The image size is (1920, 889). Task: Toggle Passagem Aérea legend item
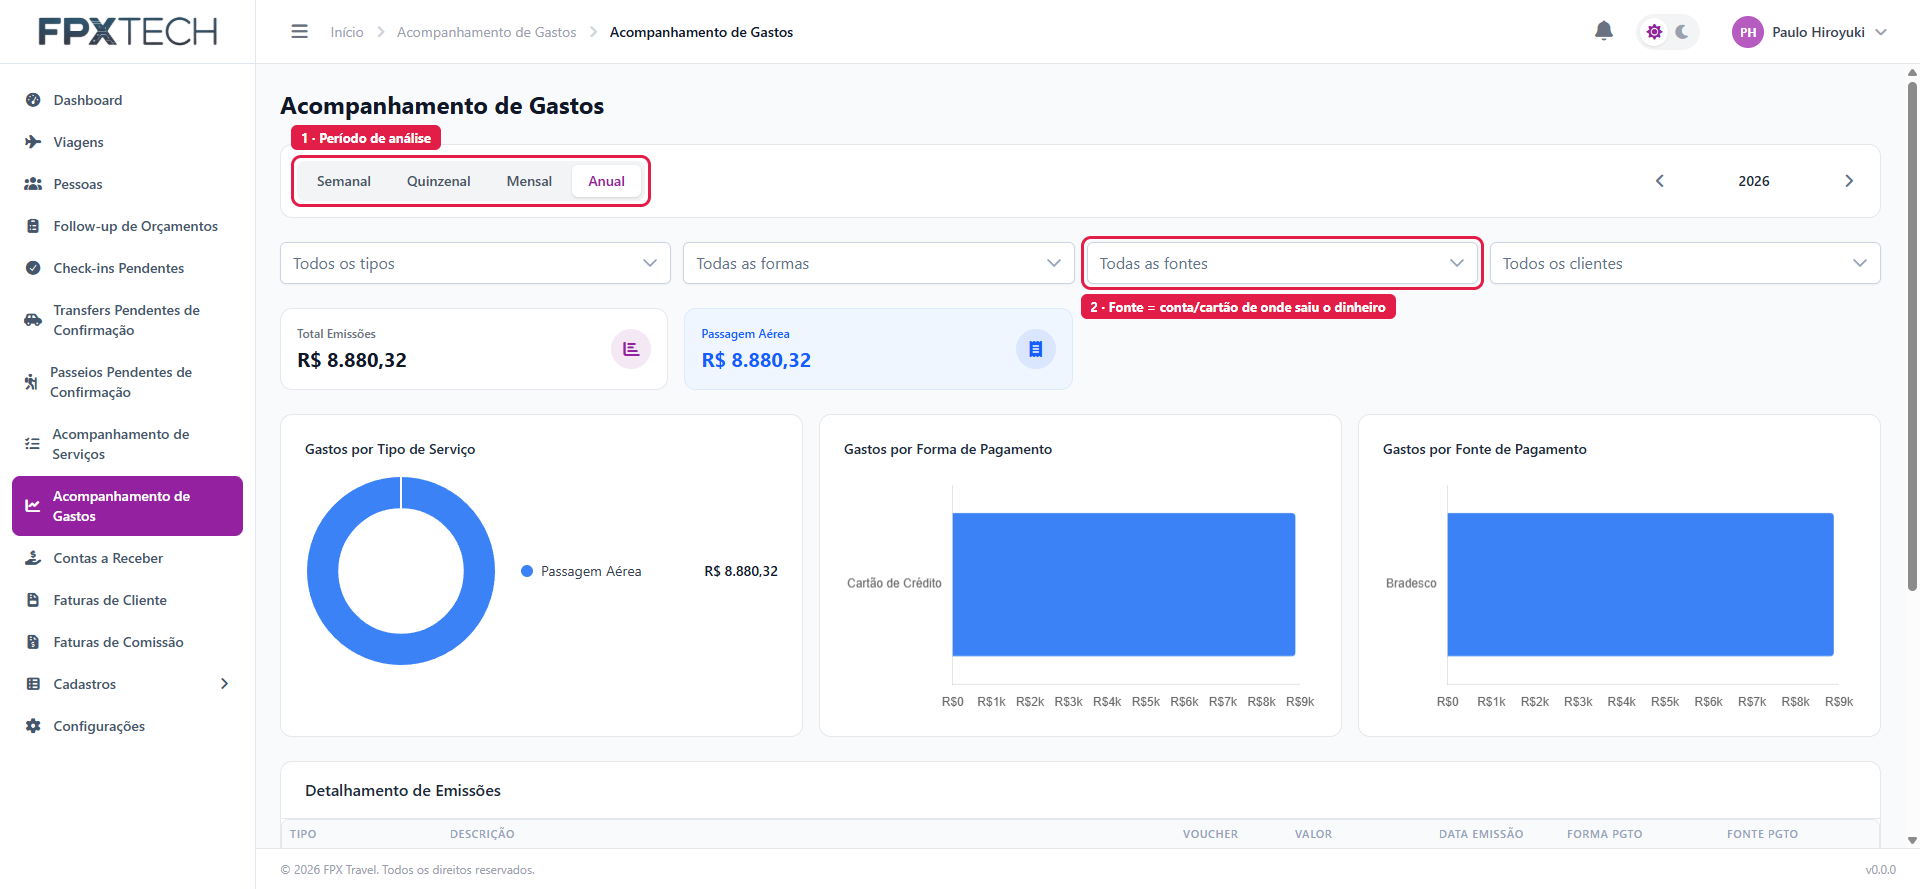click(581, 571)
